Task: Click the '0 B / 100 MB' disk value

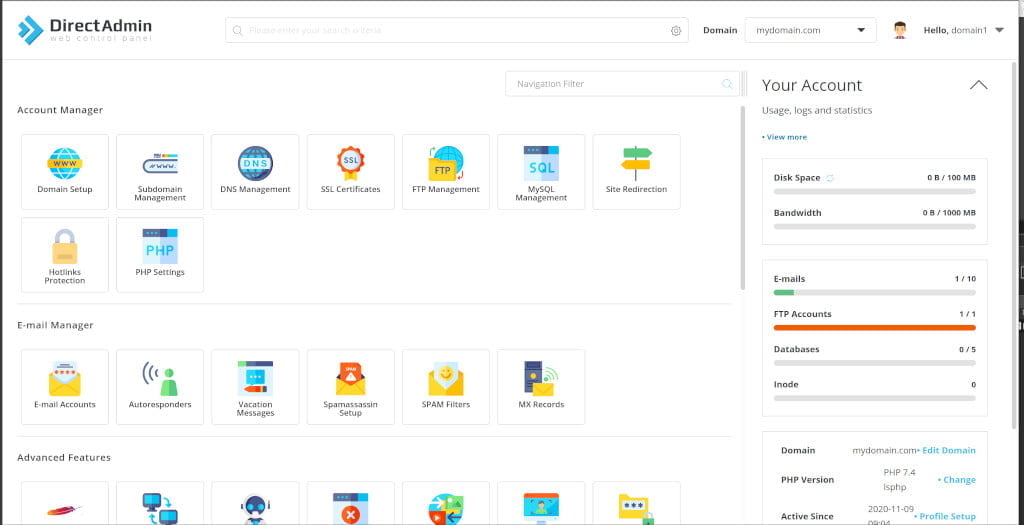Action: tap(952, 178)
